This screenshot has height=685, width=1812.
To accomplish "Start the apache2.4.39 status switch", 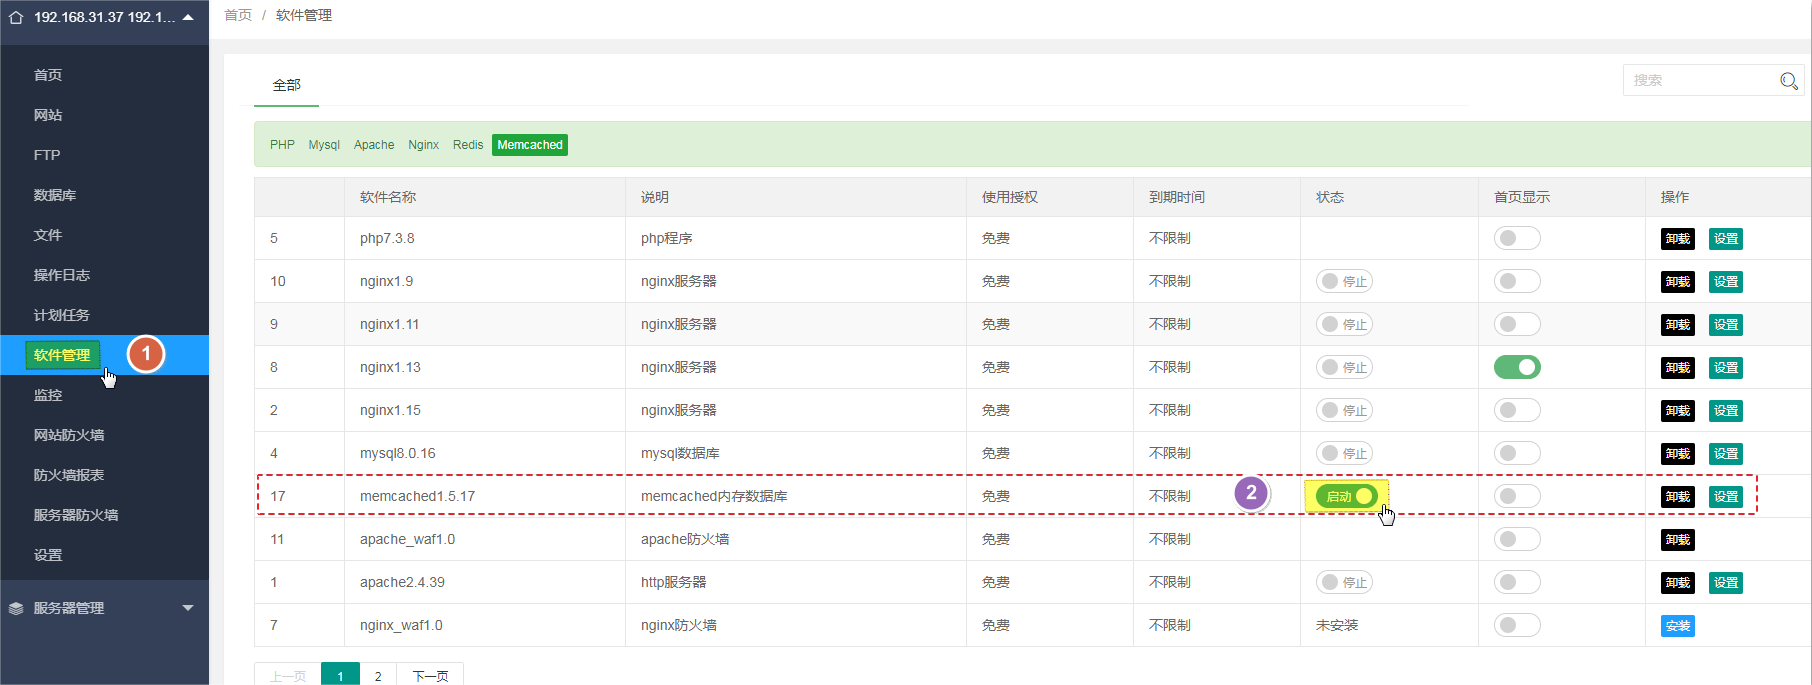I will coord(1343,583).
